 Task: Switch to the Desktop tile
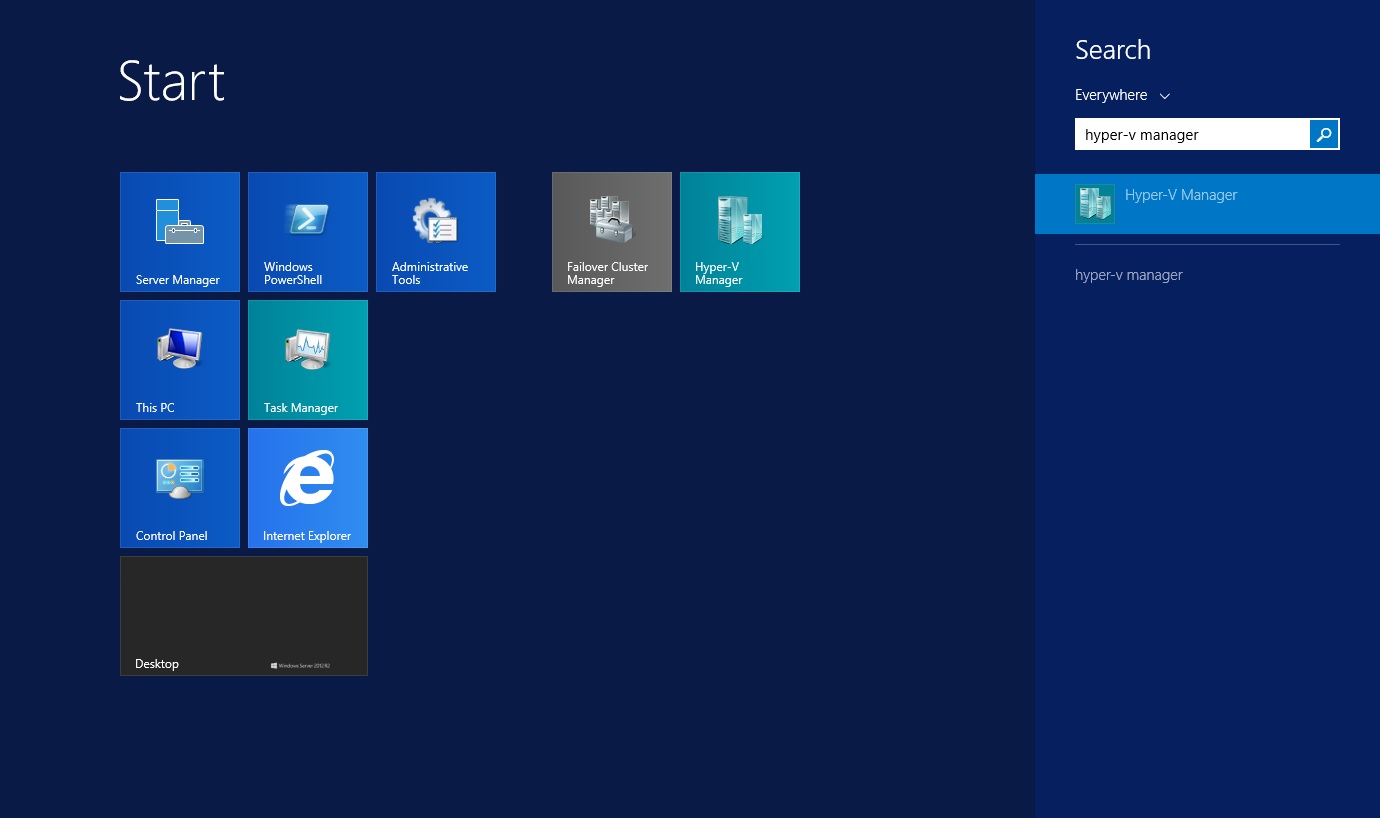[244, 615]
